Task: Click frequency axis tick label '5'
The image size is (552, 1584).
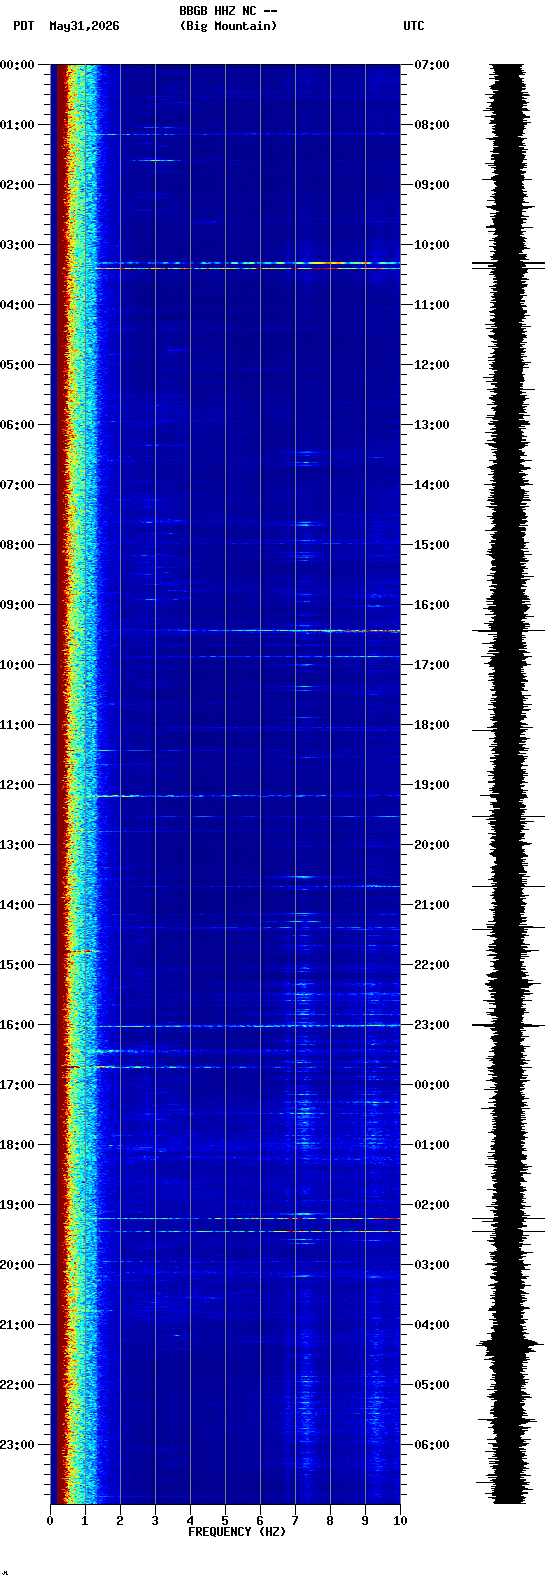Action: [x=225, y=1521]
